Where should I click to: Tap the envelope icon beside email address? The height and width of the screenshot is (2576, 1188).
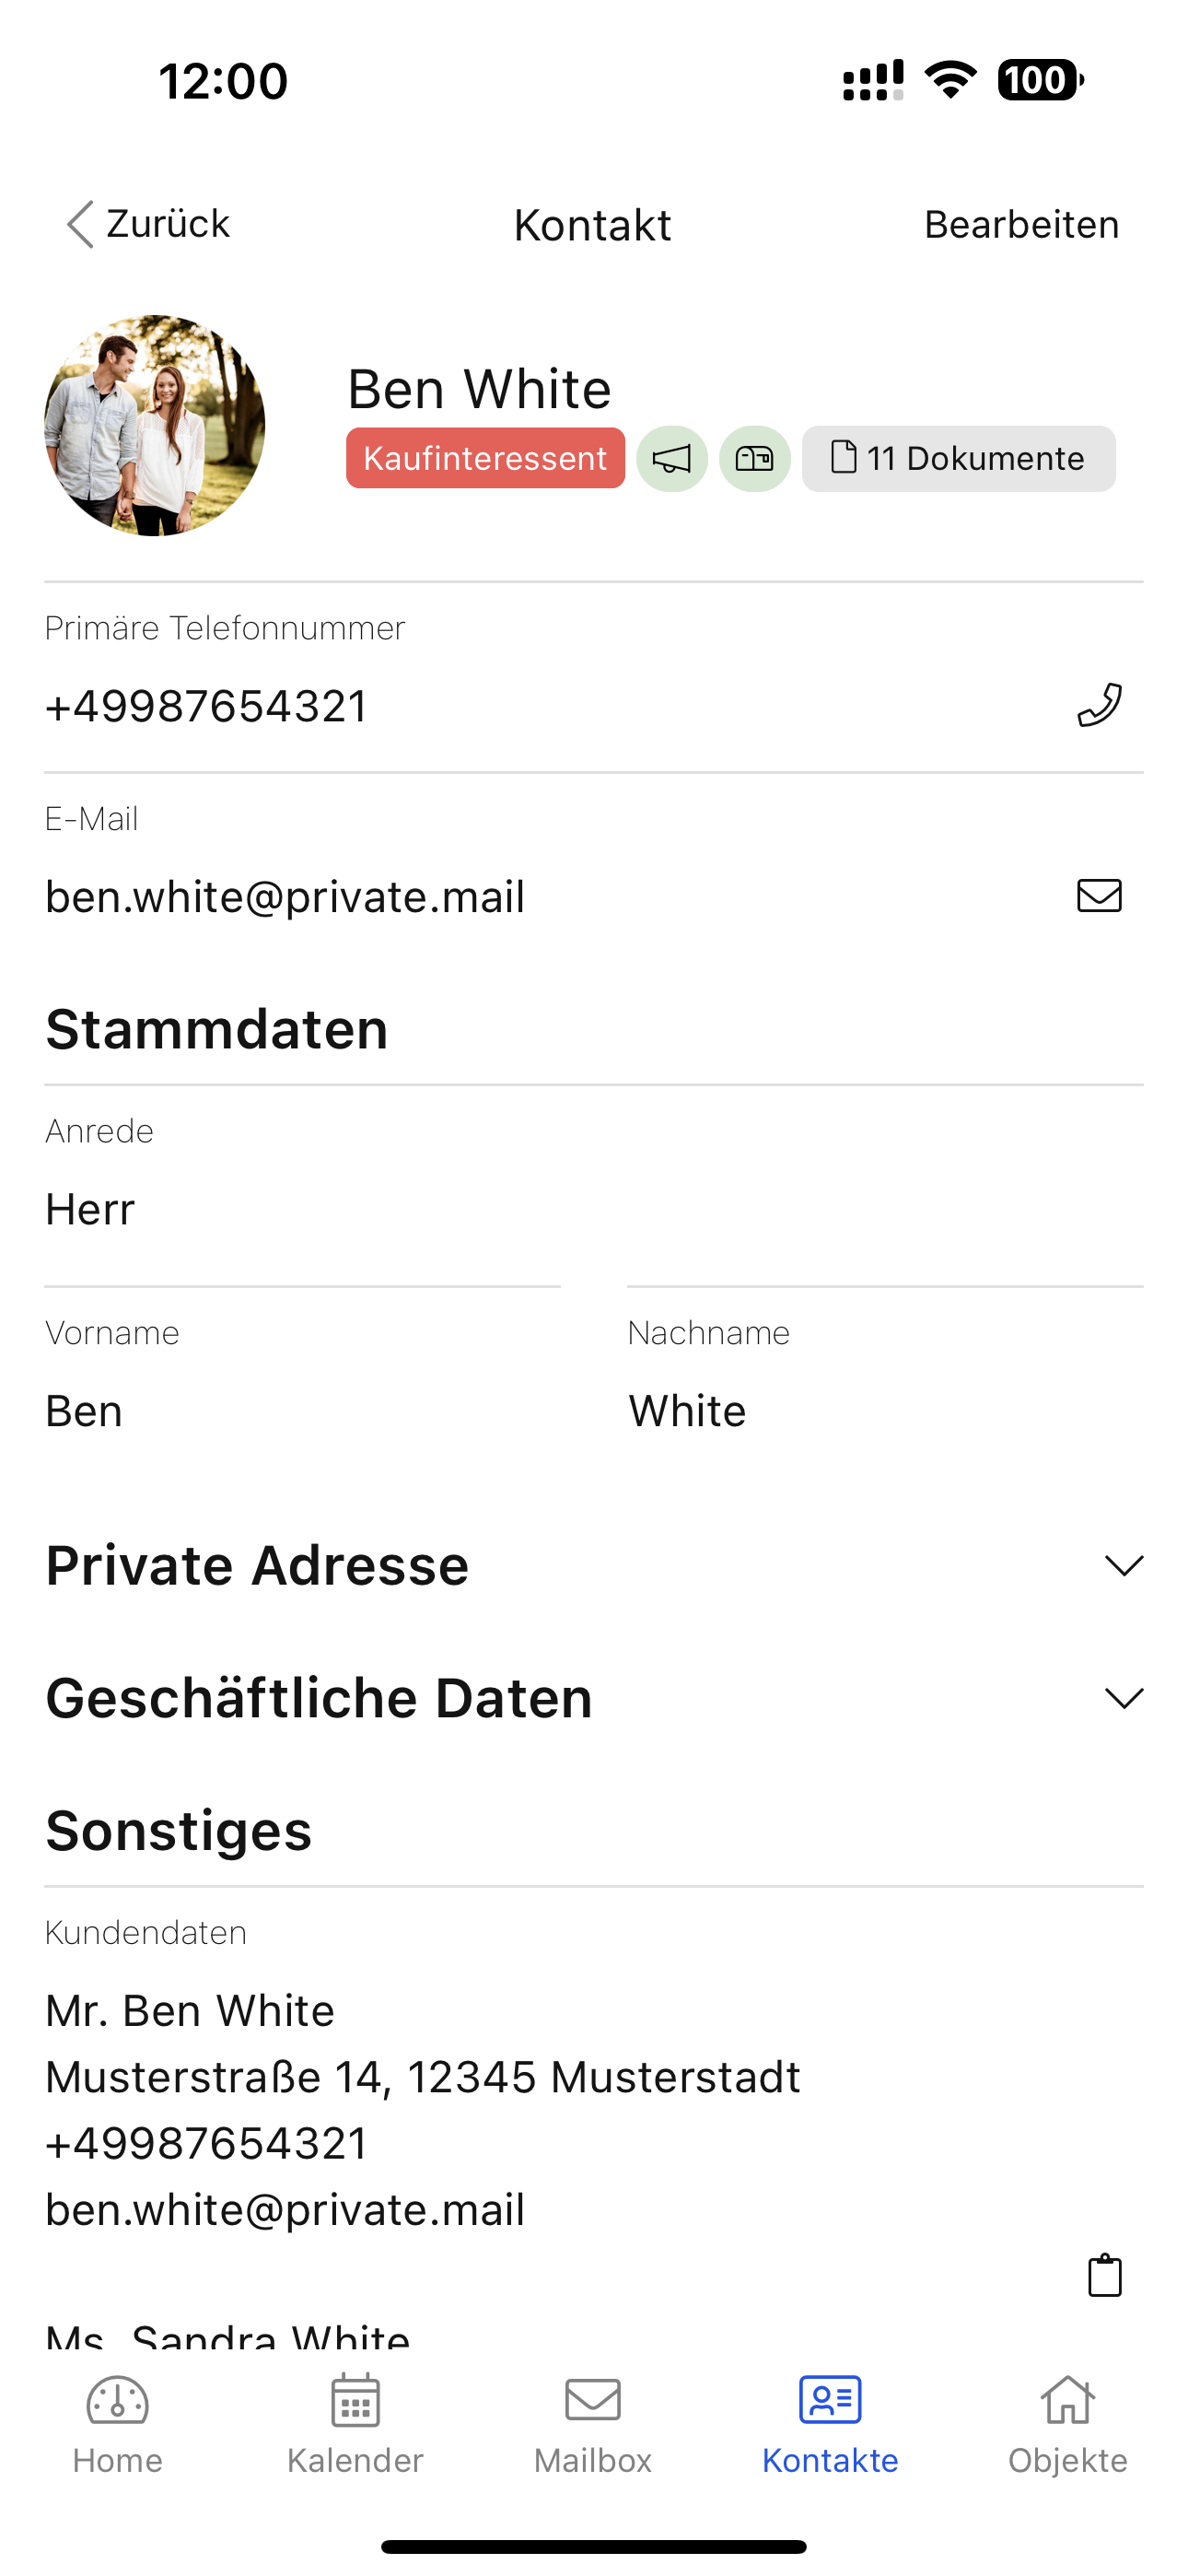click(x=1099, y=896)
